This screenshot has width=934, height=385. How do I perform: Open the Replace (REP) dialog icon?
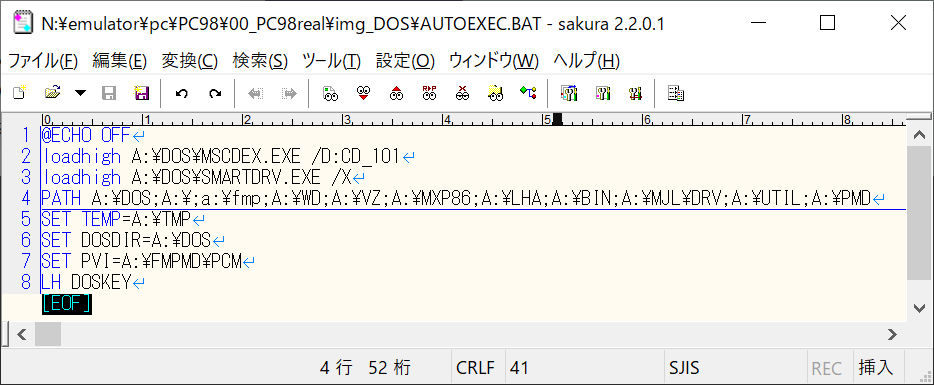pos(429,92)
